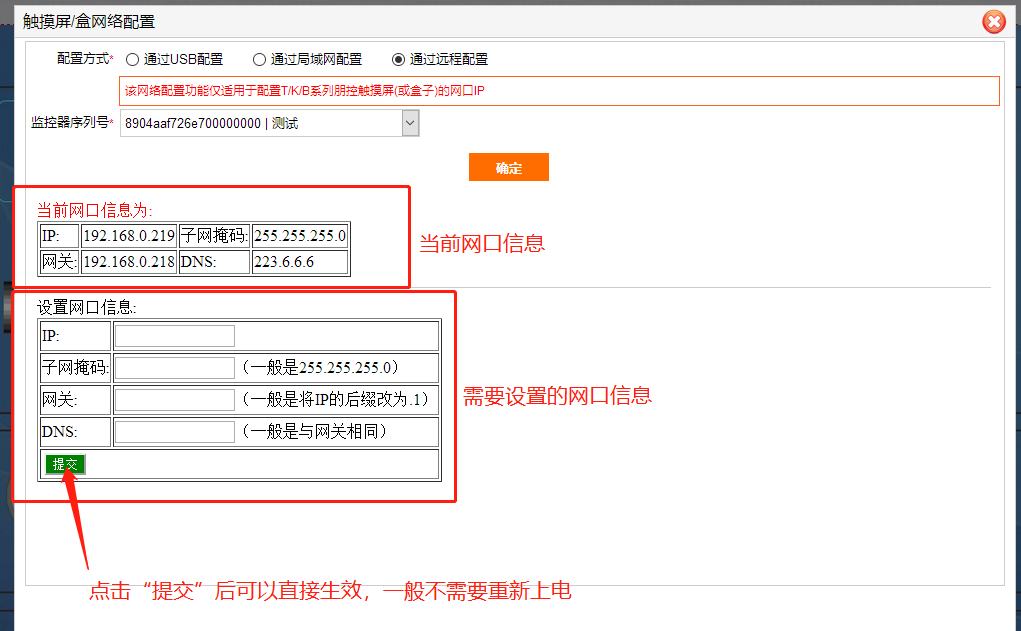Click into the 网关 input box
The width and height of the screenshot is (1021, 631).
click(x=174, y=400)
